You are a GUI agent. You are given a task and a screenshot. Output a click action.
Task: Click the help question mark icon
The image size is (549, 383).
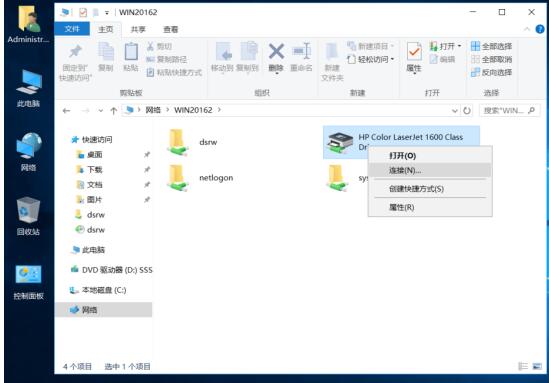[540, 29]
